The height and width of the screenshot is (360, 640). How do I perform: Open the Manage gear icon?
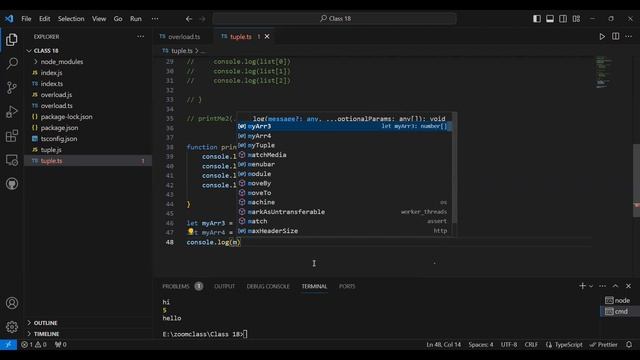tap(12, 327)
